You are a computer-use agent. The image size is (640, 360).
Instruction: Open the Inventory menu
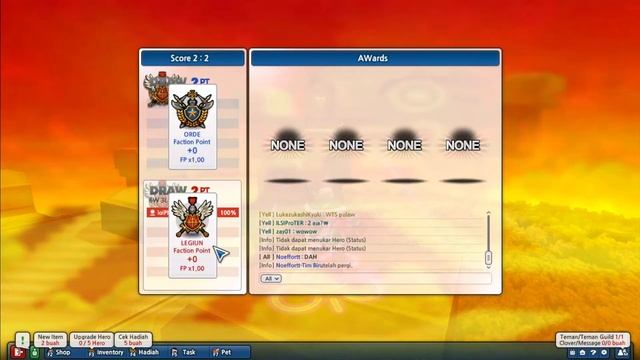(x=106, y=352)
